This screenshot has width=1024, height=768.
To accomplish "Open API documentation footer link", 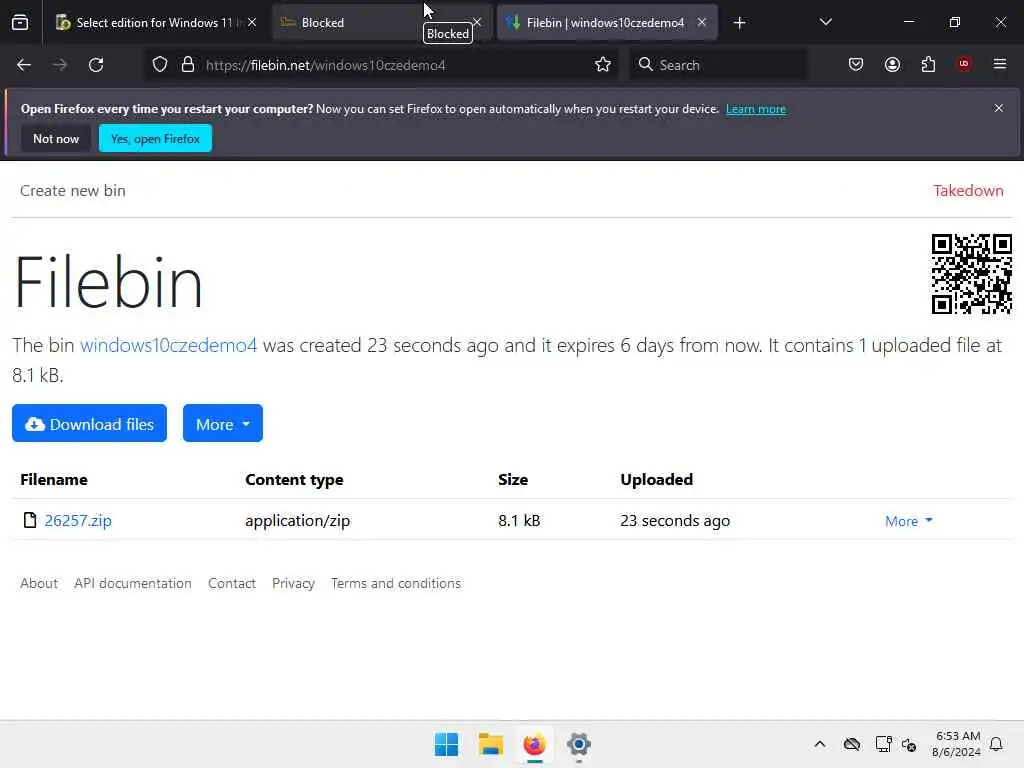I will [133, 583].
